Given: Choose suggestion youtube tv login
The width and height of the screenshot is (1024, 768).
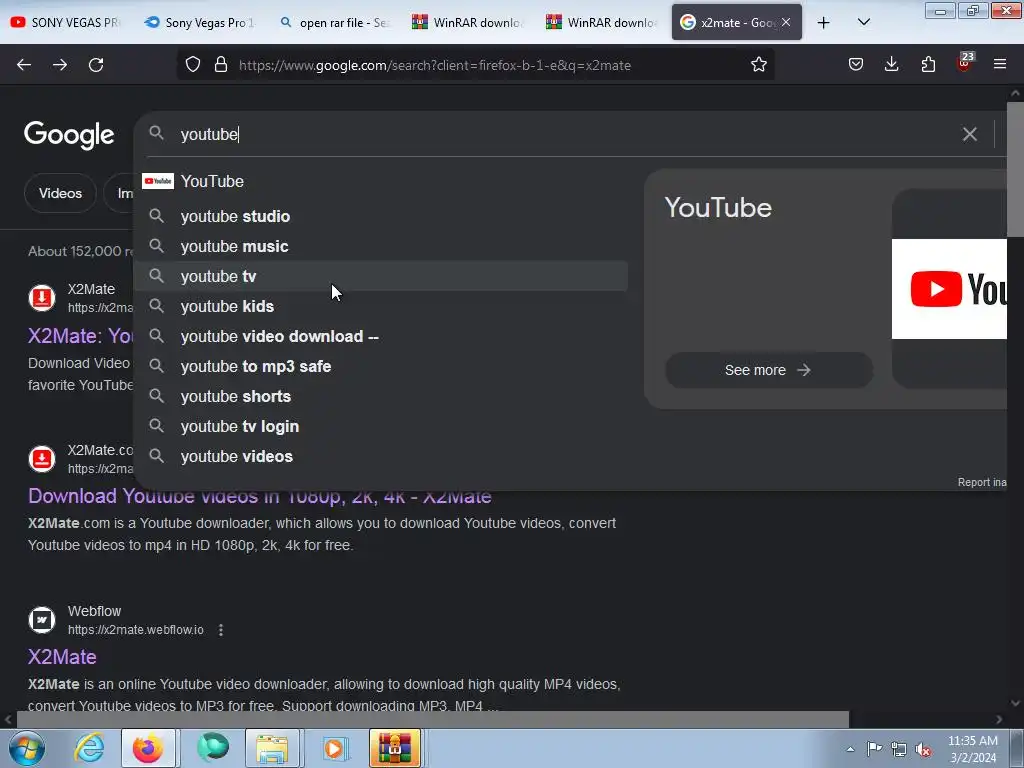Looking at the screenshot, I should tap(381, 426).
